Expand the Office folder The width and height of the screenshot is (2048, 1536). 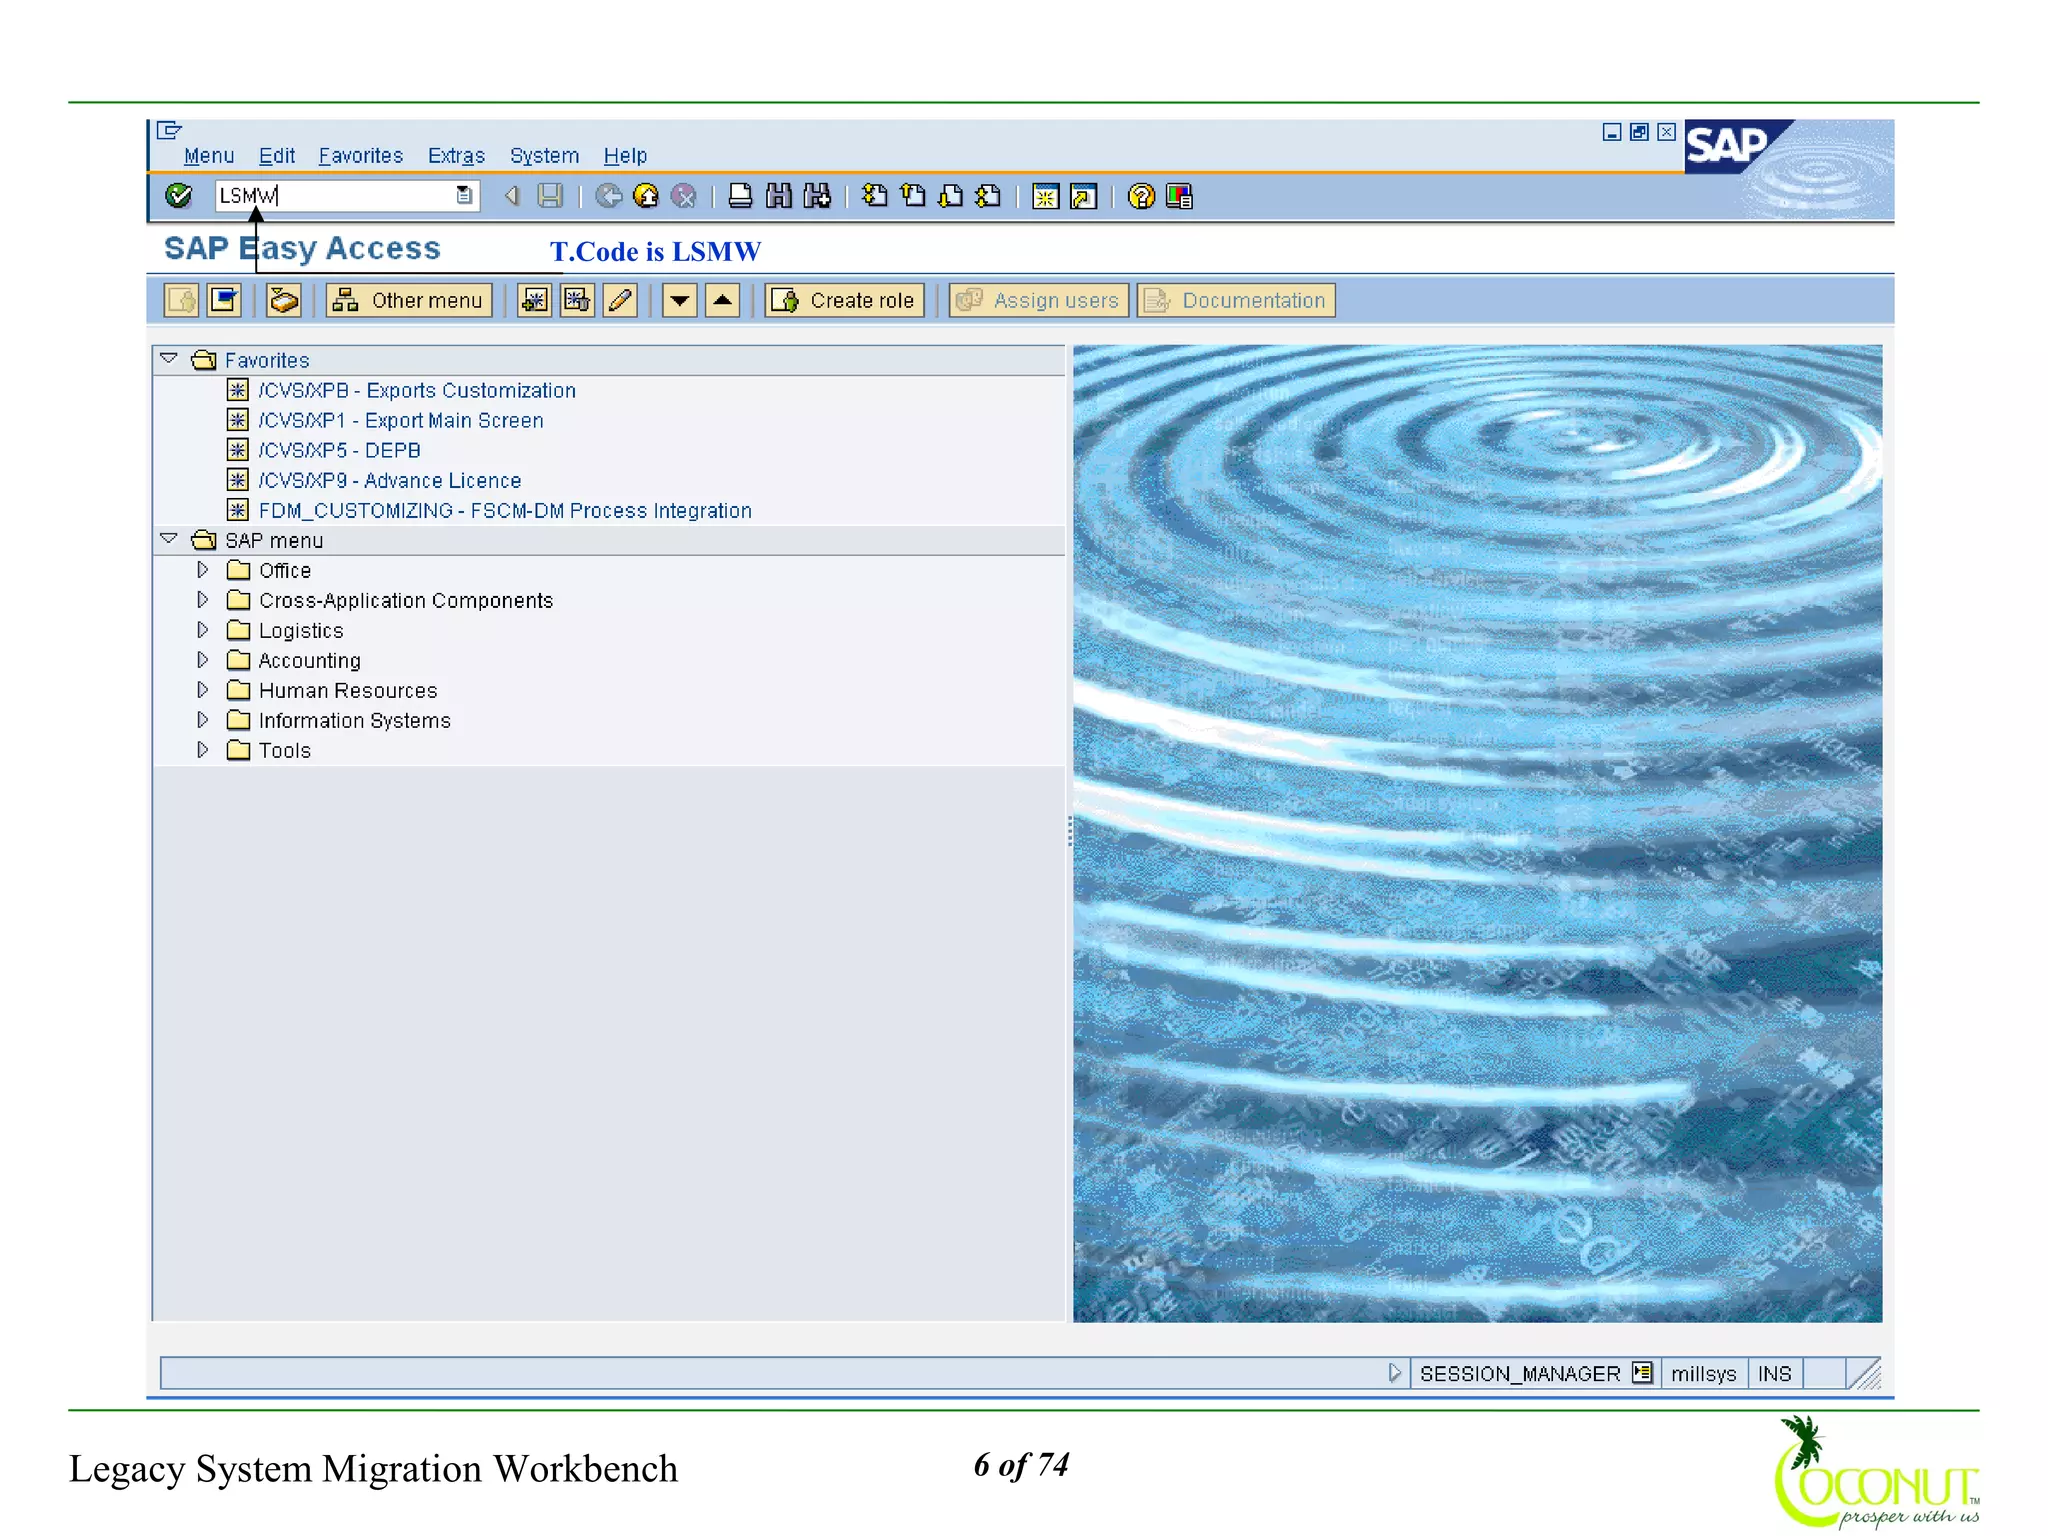pos(203,569)
